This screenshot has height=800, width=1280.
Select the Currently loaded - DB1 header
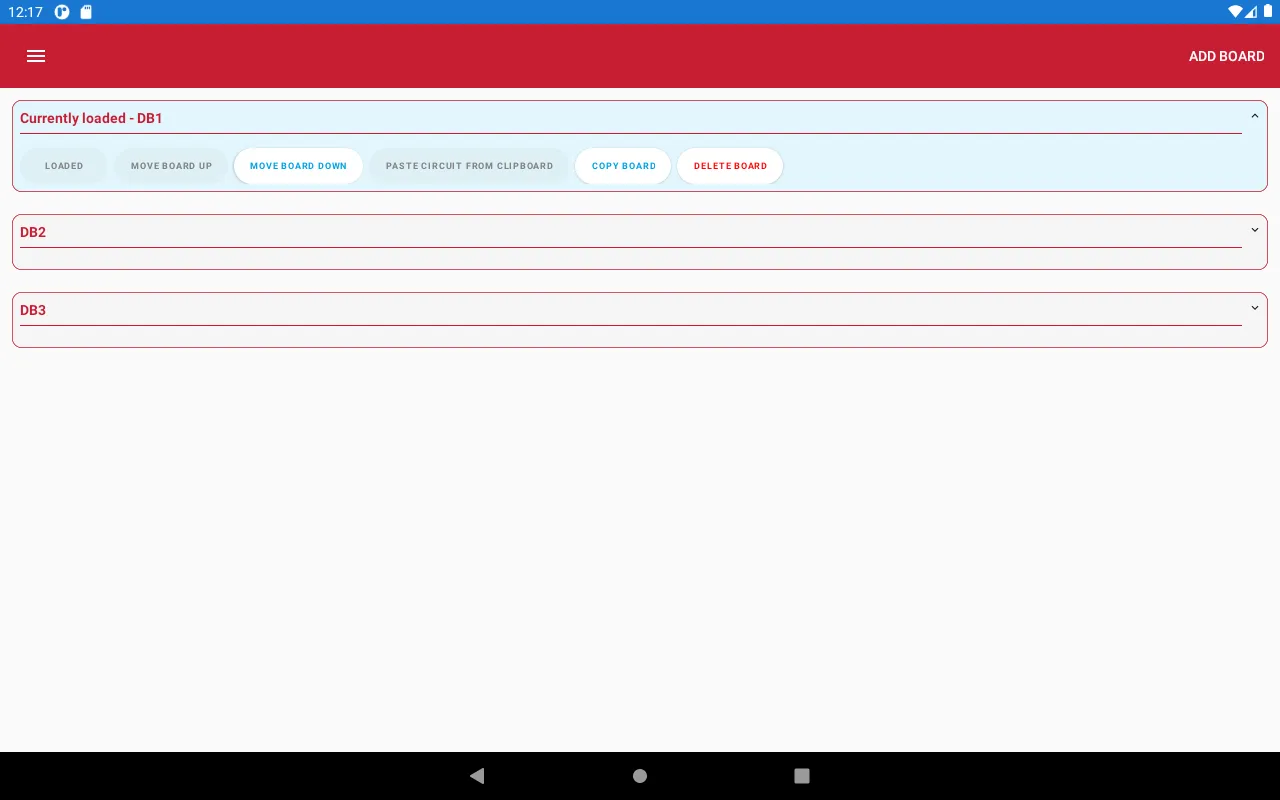coord(91,118)
